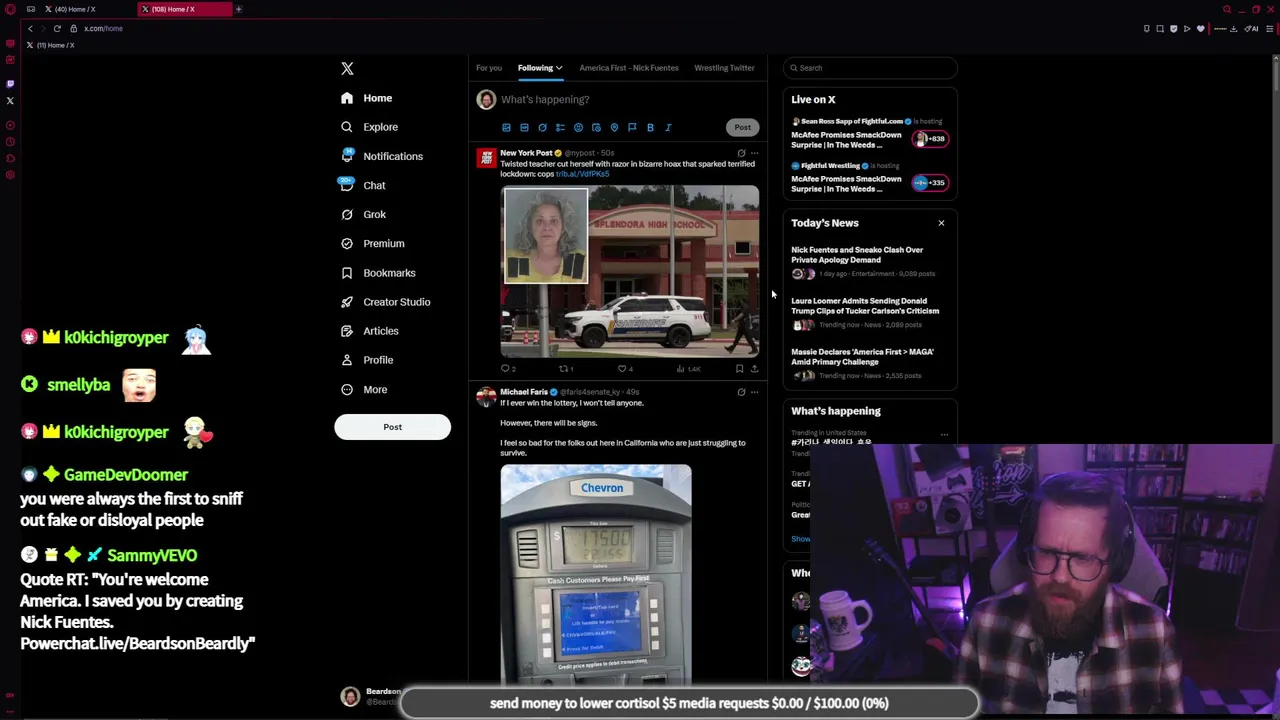Expand the More menu in the sidebar
Screen dimensions: 1280x720
(x=364, y=389)
